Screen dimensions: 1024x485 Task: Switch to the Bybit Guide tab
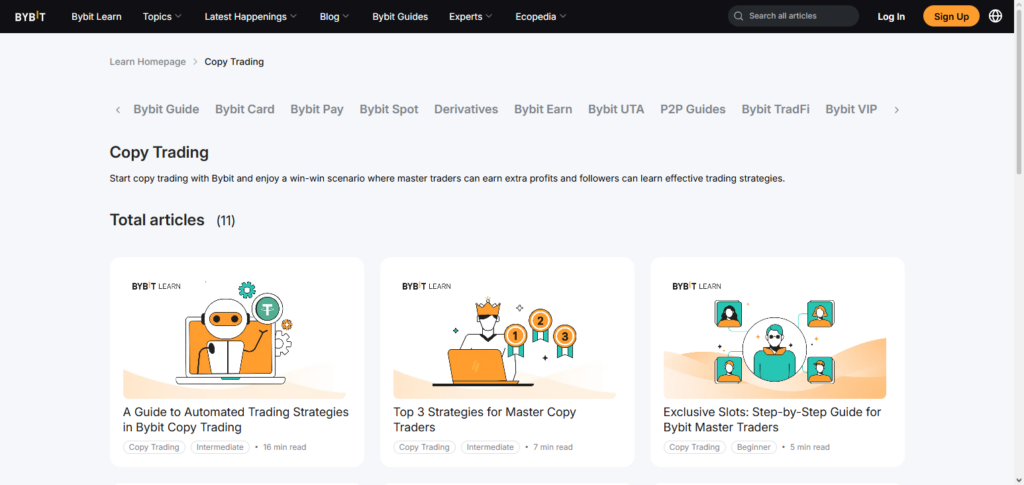[x=166, y=110]
